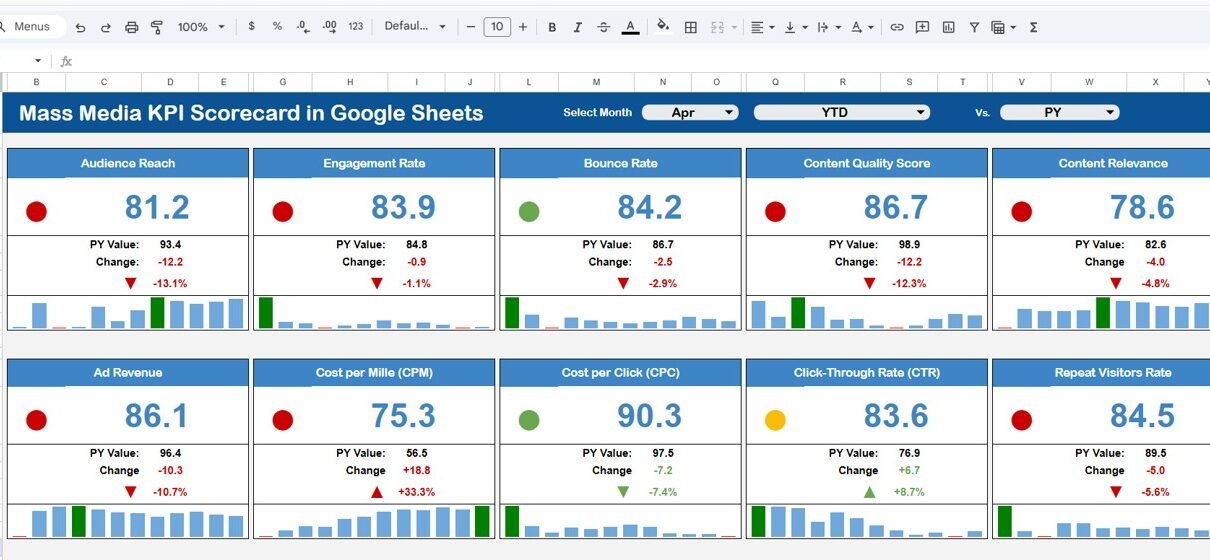Click the Menus search box
Screen dimensions: 1210x560
point(32,27)
